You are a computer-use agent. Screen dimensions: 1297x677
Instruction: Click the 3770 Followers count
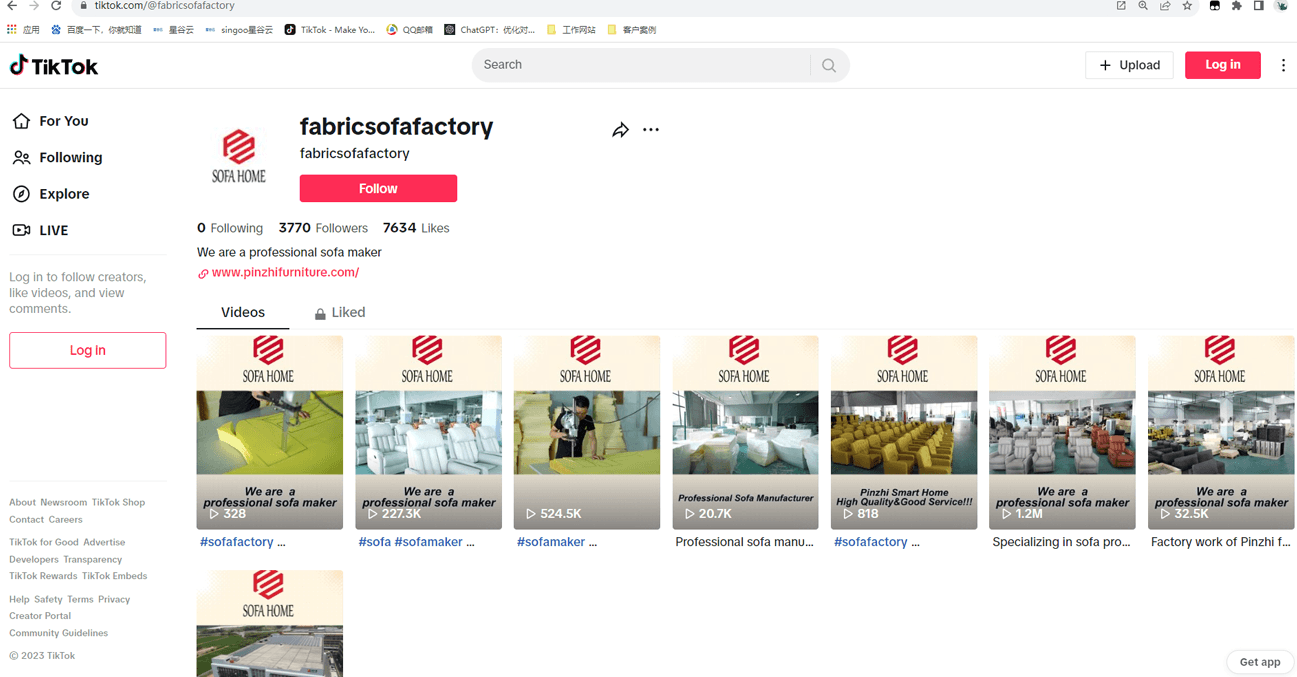point(323,228)
